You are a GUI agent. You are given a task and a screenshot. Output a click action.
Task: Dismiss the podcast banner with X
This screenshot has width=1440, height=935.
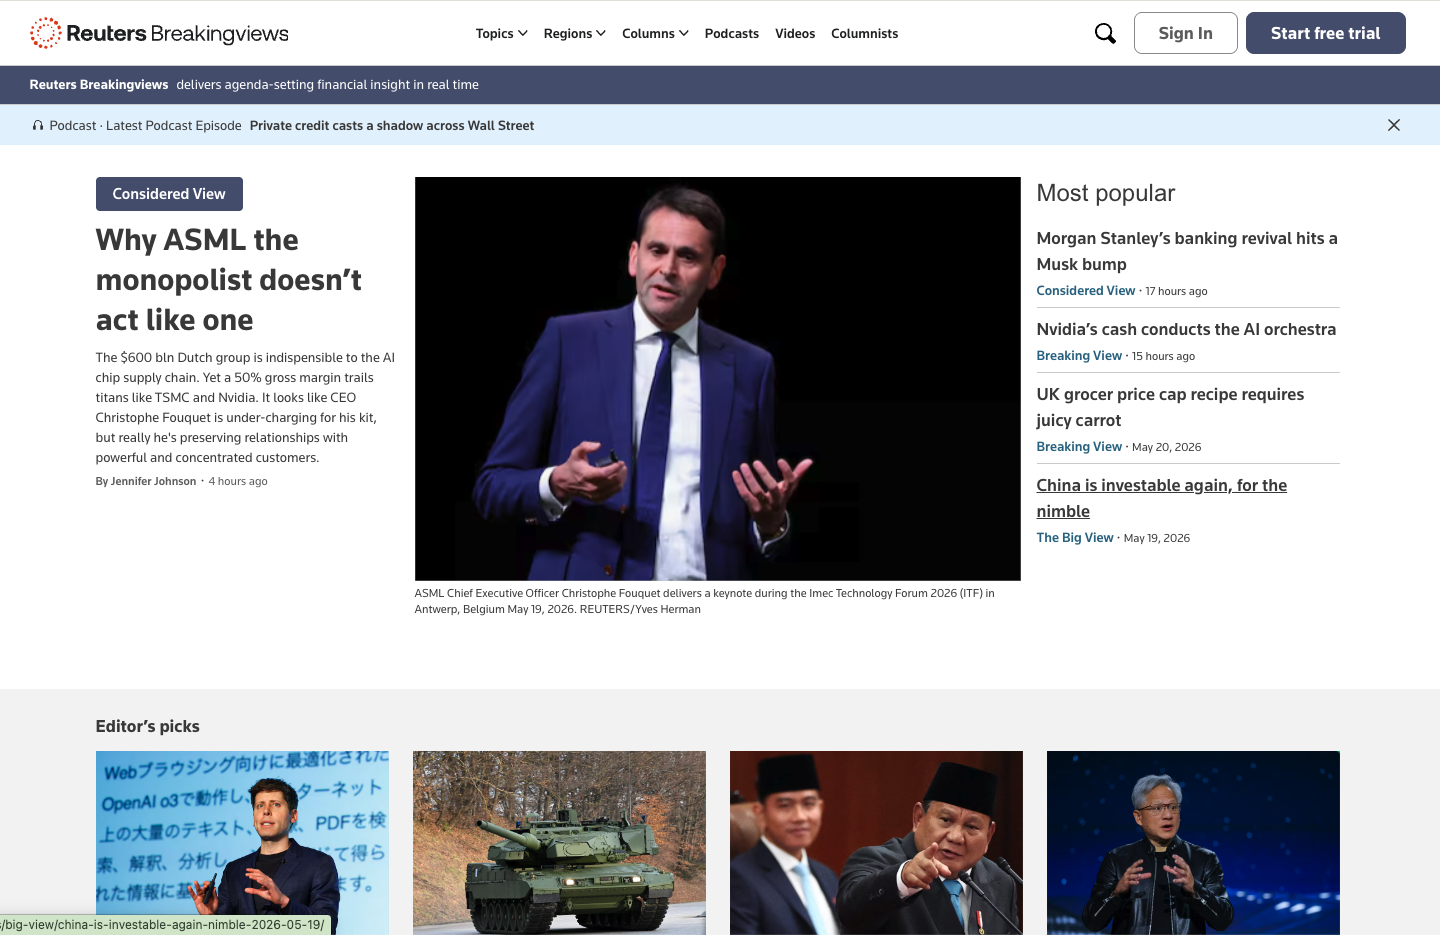[x=1394, y=125]
